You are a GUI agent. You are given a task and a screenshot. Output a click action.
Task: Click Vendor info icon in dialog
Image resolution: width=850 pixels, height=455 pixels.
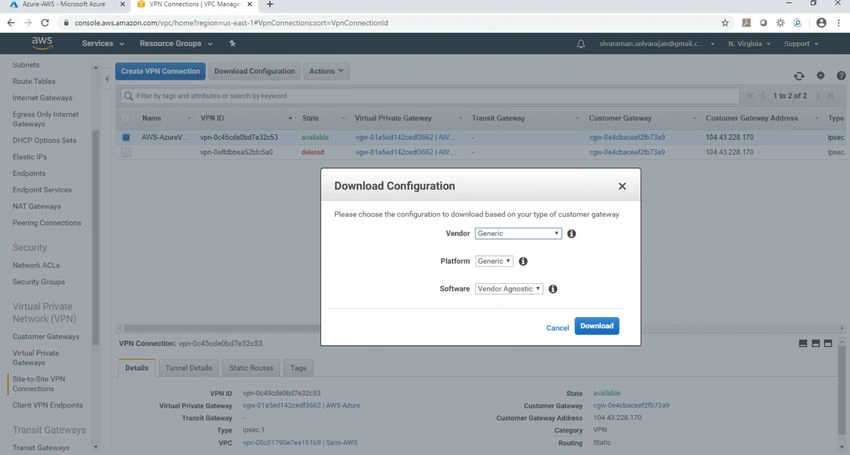(571, 234)
